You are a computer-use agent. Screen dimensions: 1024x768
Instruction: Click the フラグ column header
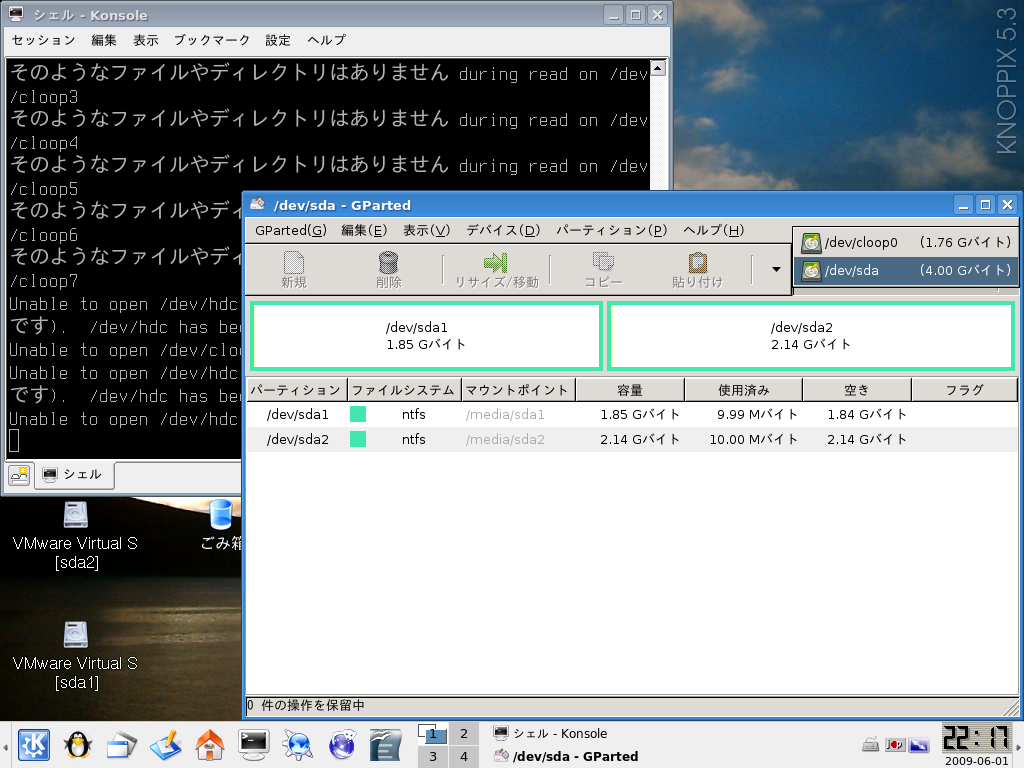pos(964,390)
